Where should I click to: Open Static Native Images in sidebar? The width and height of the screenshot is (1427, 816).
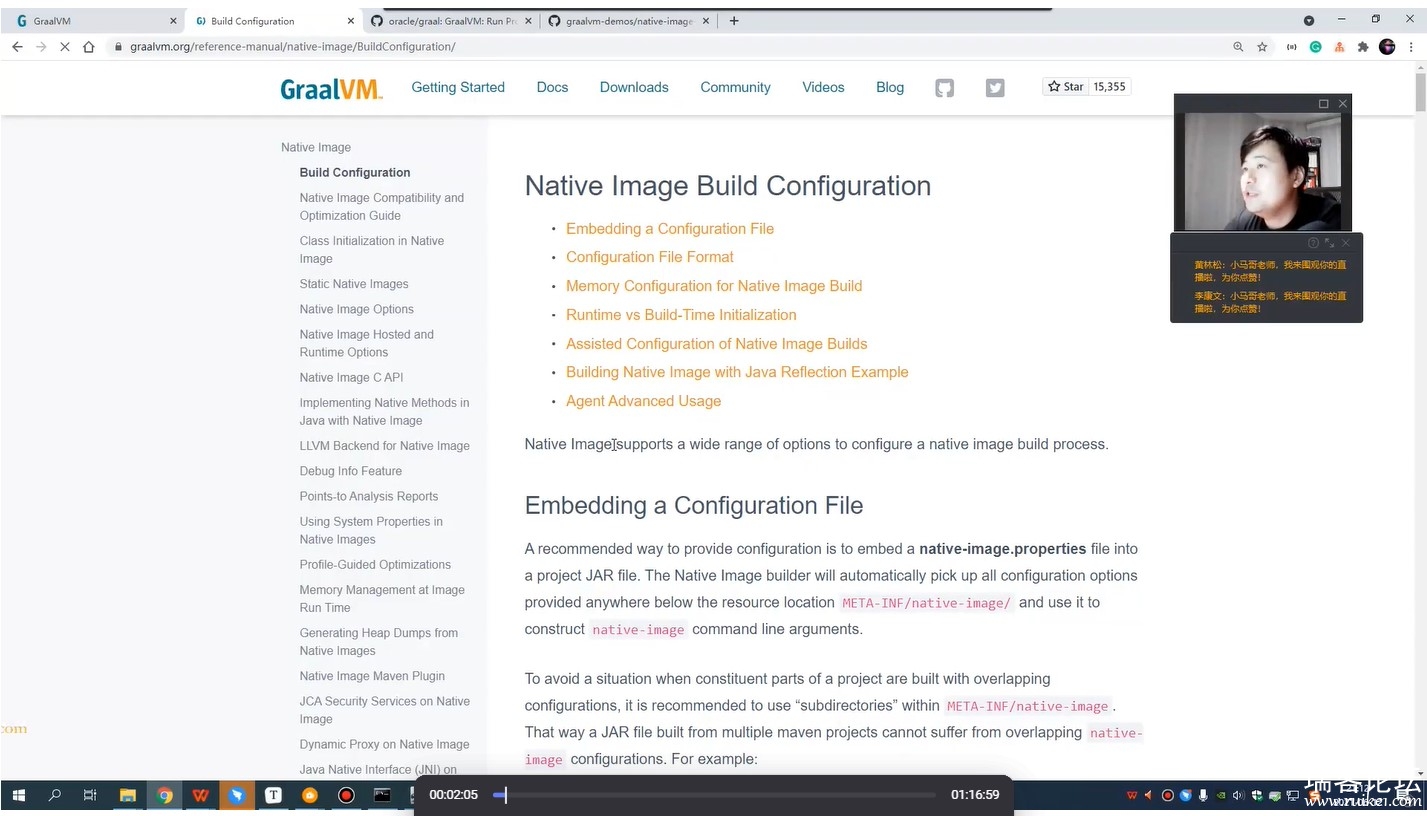point(354,284)
